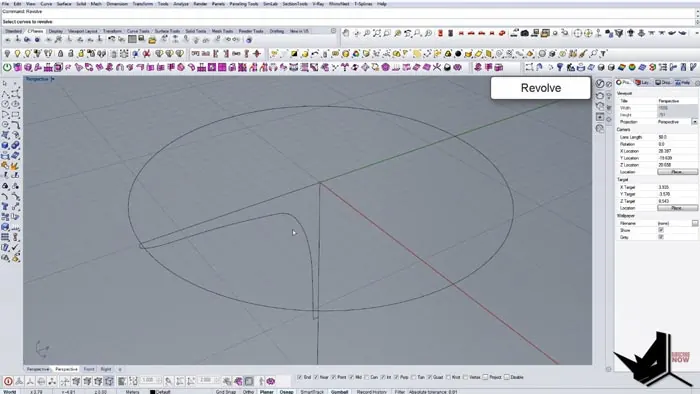Click the Place button for target location
Image resolution: width=700 pixels, height=394 pixels.
tap(677, 208)
